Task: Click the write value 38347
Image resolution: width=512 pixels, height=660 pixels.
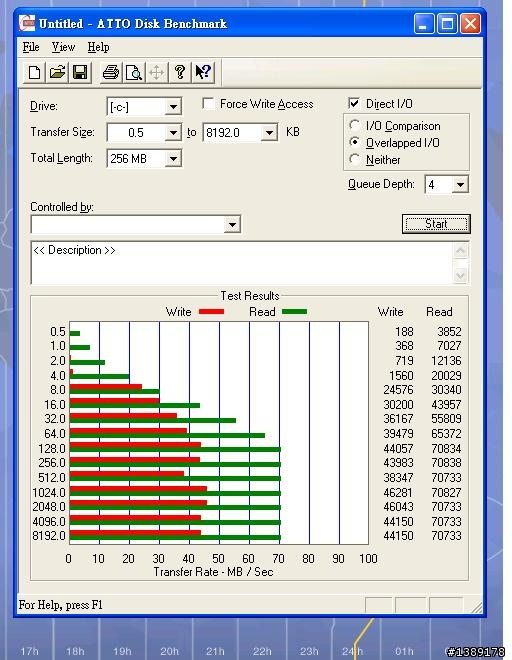Action: pos(398,477)
